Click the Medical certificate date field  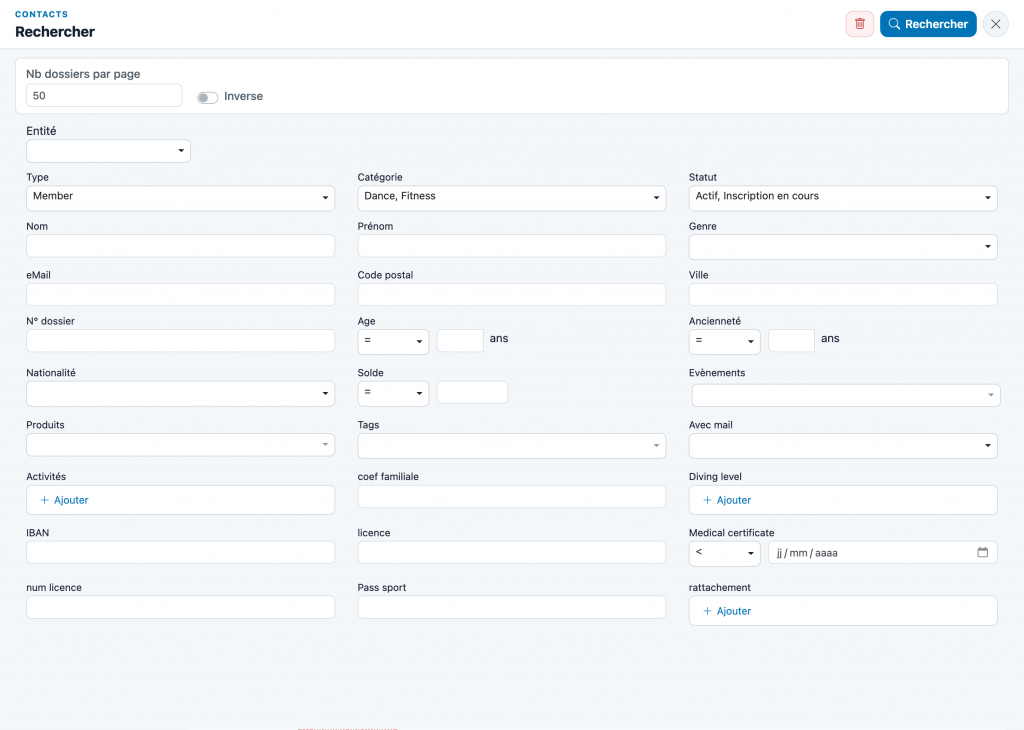tap(882, 552)
